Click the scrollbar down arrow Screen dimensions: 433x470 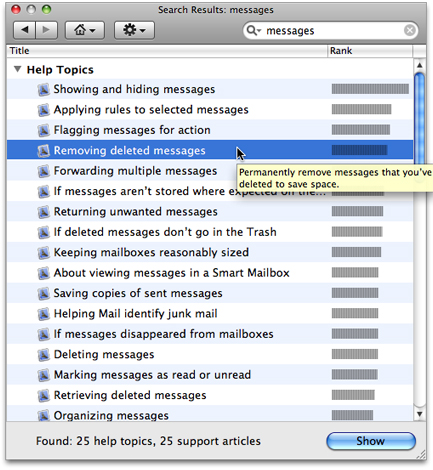[420, 414]
